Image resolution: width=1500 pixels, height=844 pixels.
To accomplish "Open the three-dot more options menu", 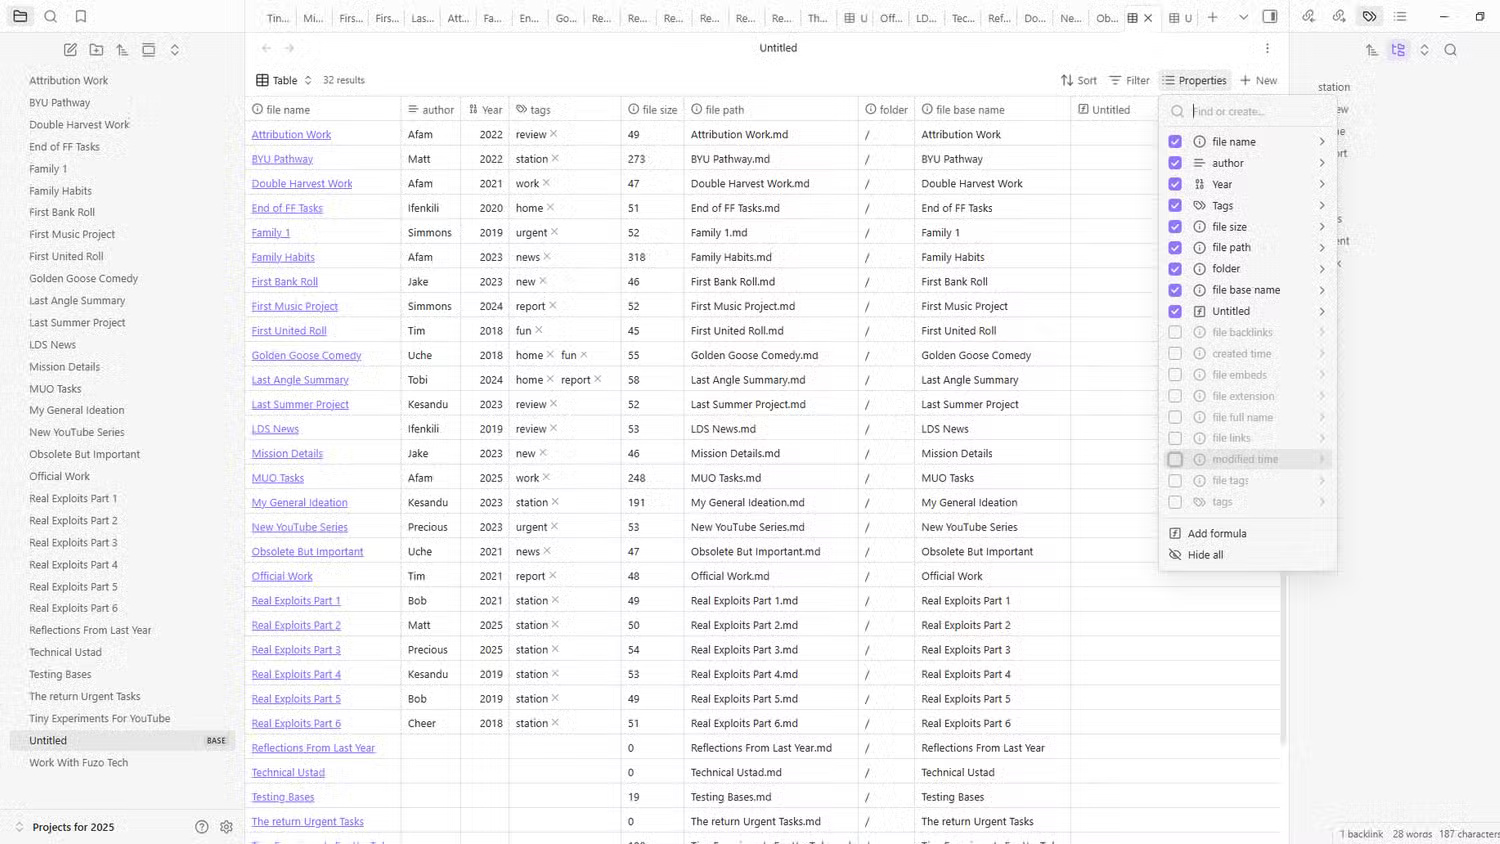I will click(x=1267, y=48).
